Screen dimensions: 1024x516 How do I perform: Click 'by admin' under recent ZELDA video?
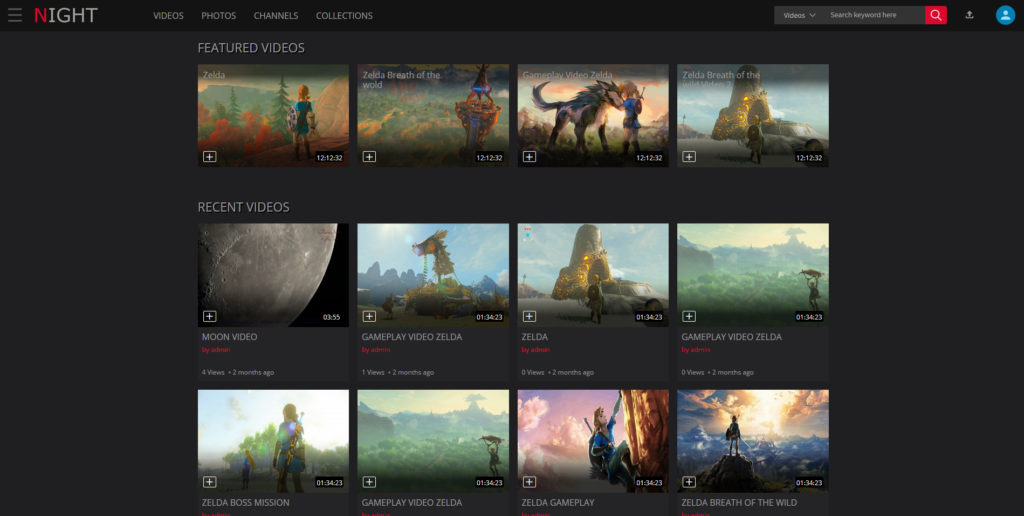[x=536, y=350]
